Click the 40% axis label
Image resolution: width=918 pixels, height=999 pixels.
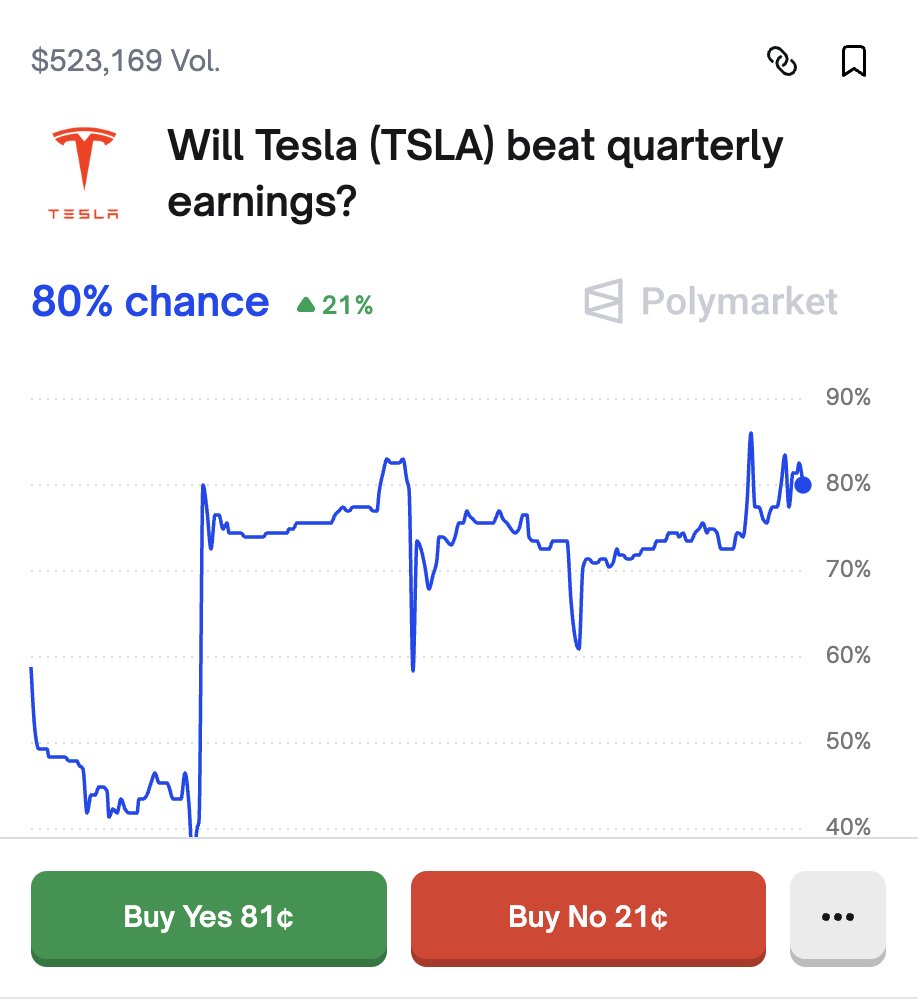tap(848, 827)
